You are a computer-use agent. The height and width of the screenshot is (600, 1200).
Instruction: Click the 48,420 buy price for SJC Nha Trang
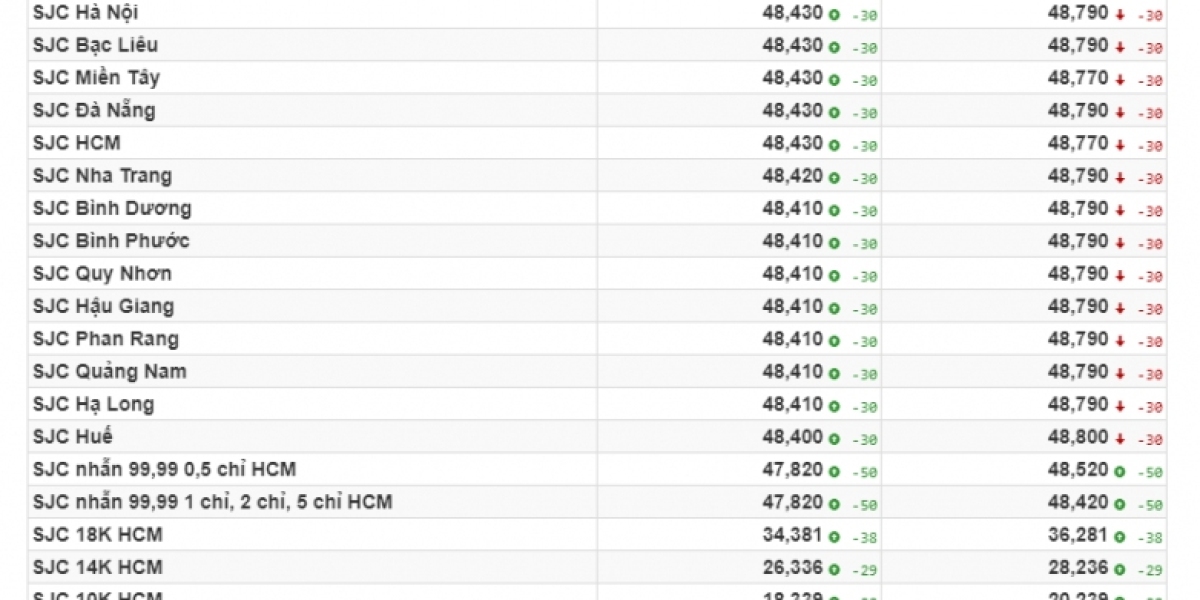[x=792, y=176]
